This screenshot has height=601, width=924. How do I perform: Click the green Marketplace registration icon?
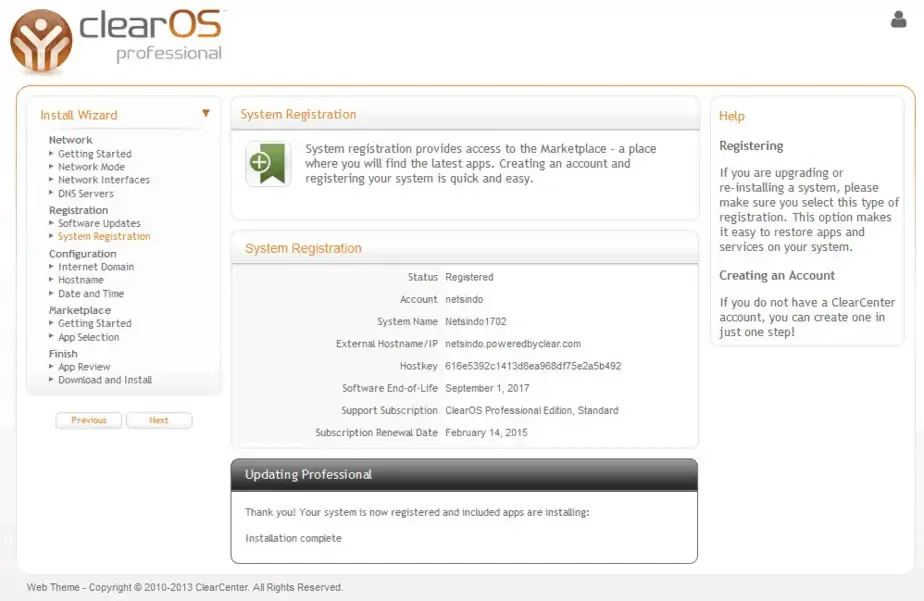[x=268, y=164]
